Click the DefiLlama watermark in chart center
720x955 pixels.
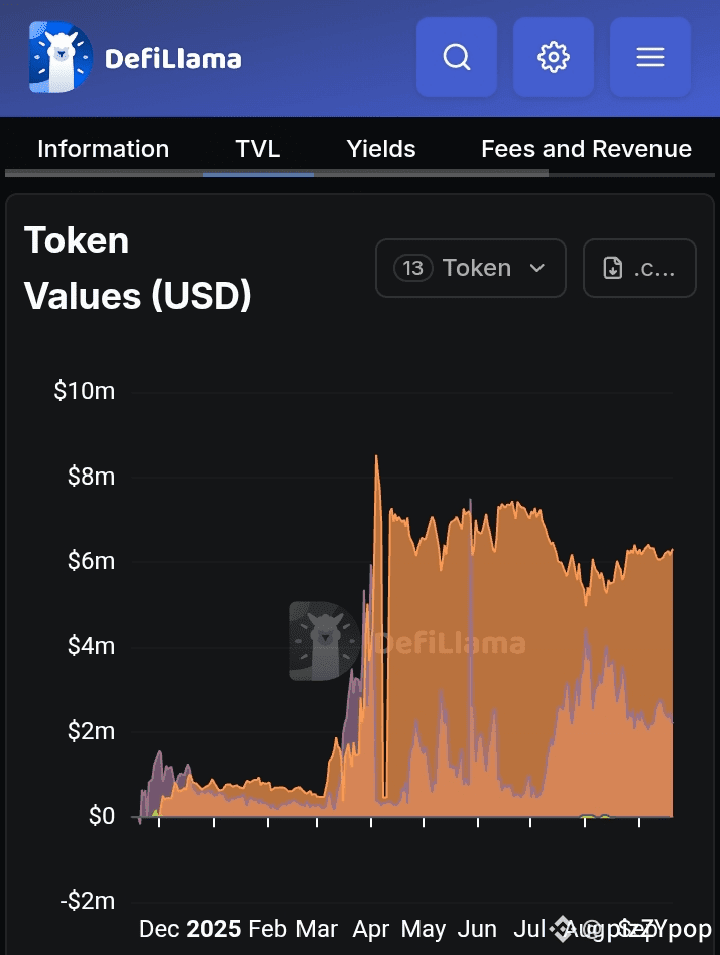(407, 641)
